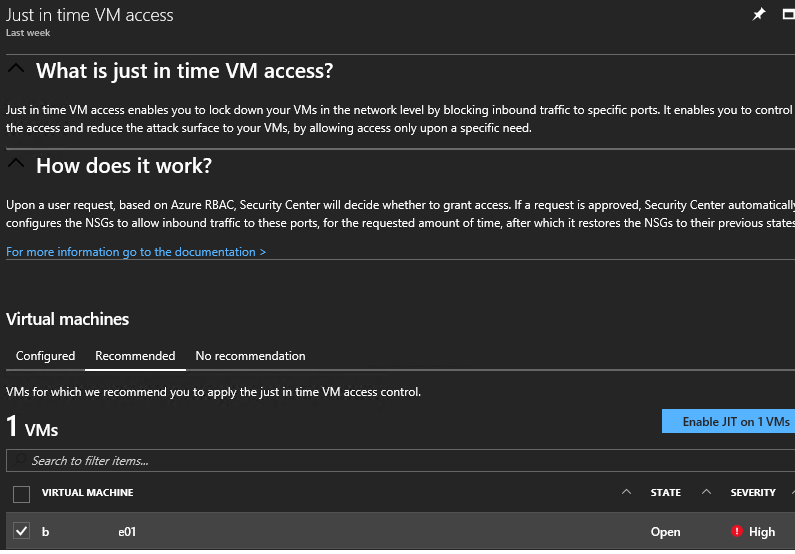Toggle the select-all checkbox in the table header

[21, 493]
